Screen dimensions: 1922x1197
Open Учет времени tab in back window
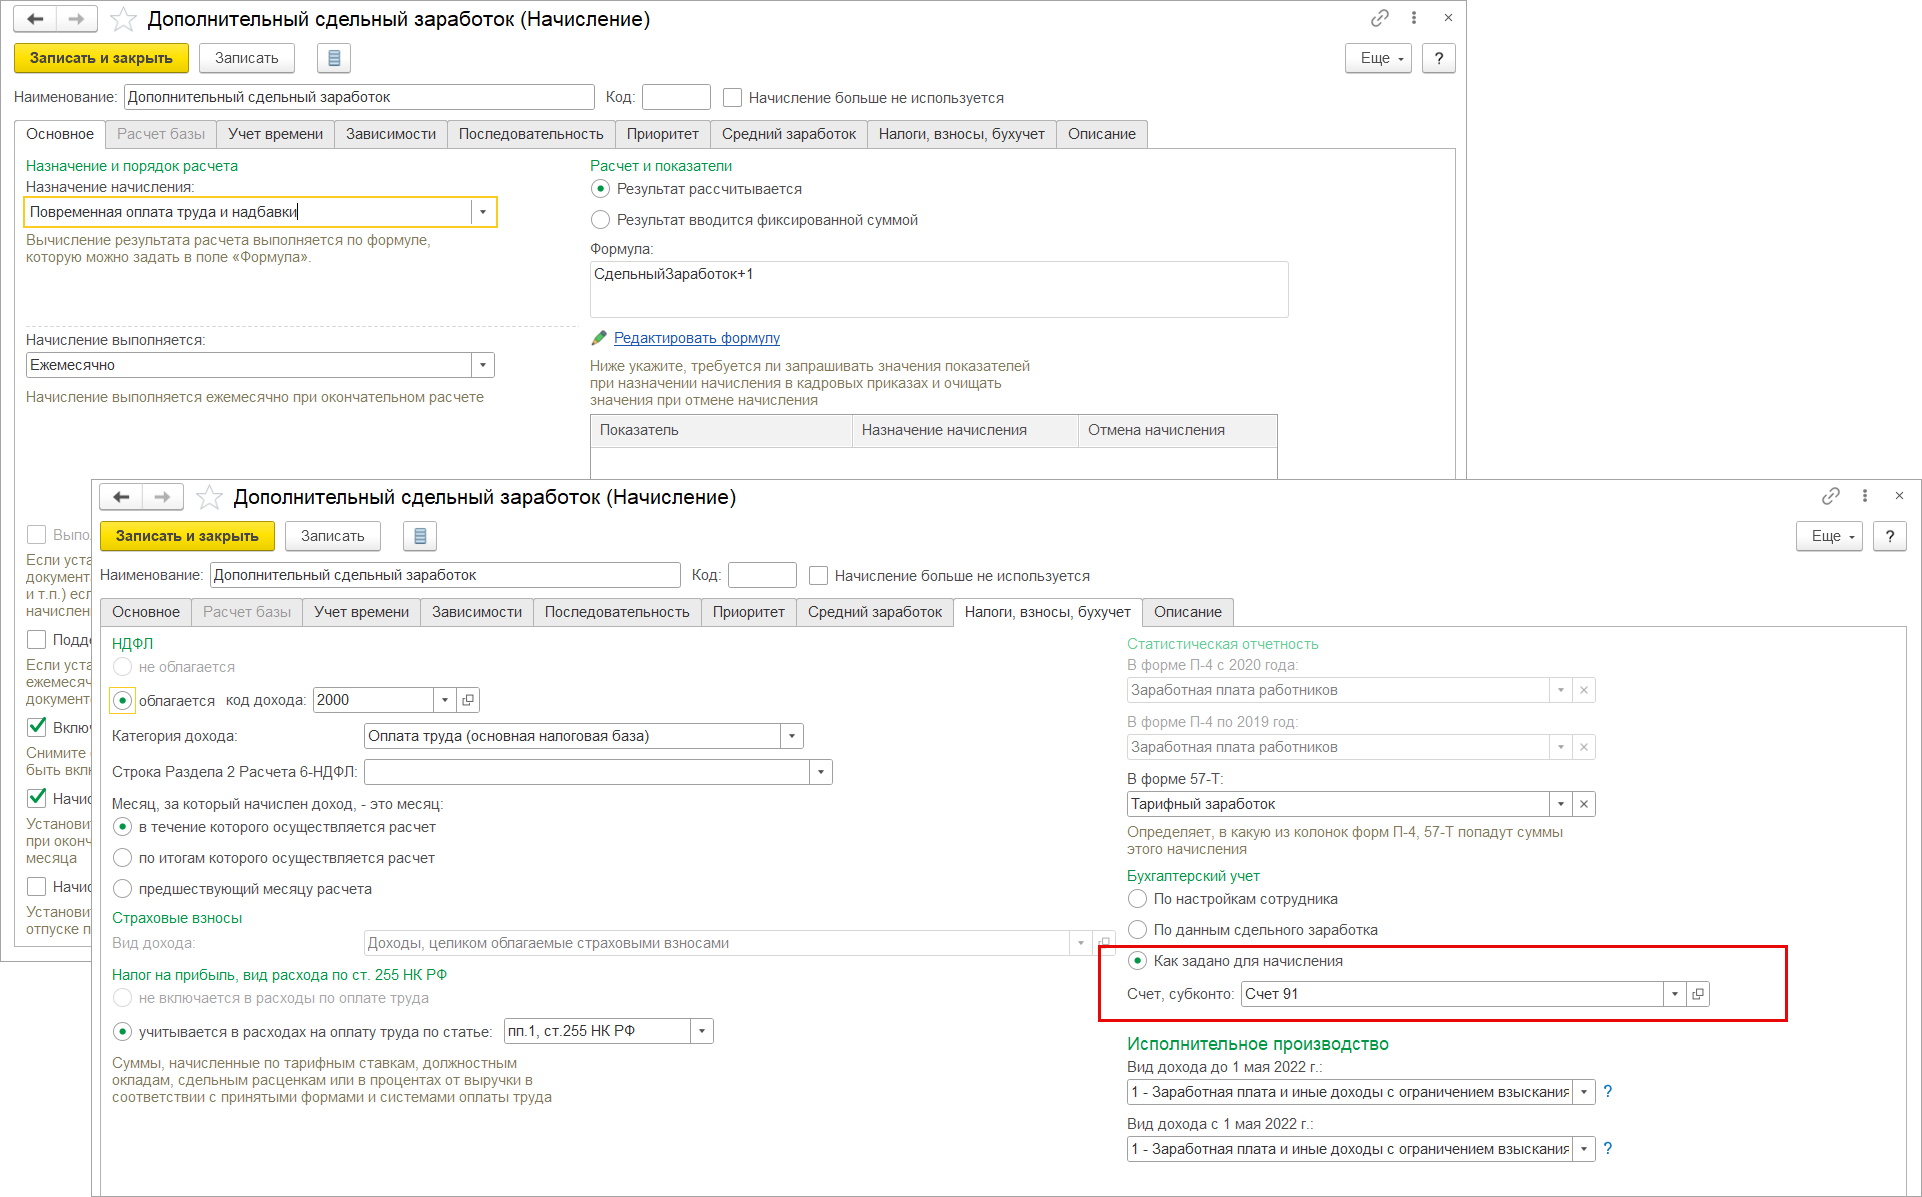click(275, 134)
